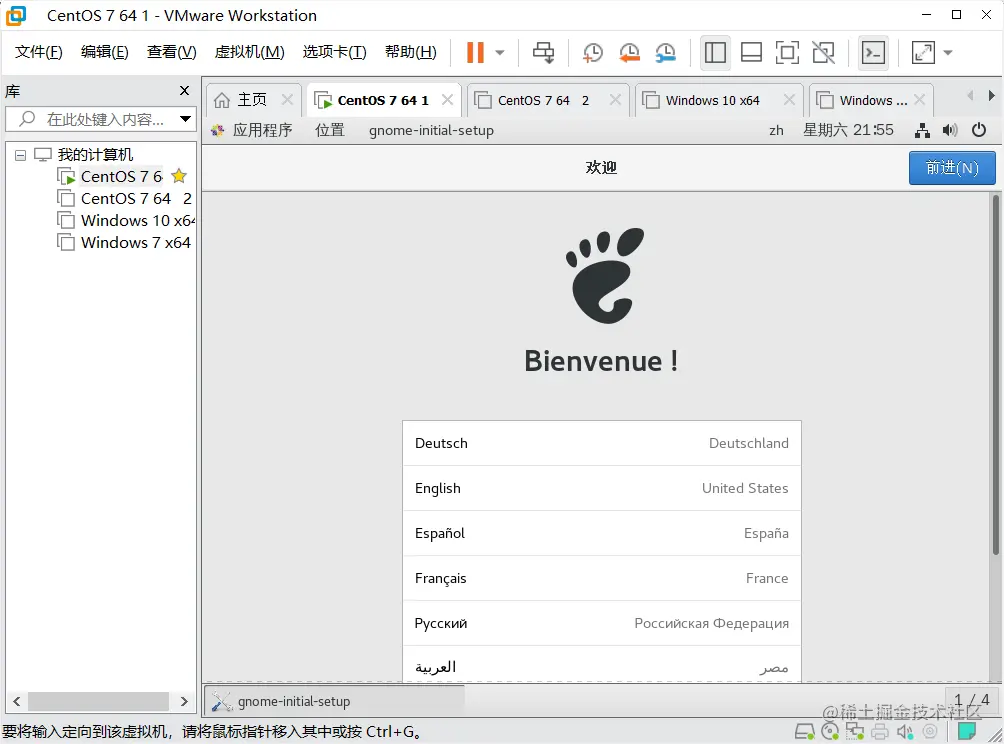1004x744 pixels.
Task: Select Français language row
Action: pos(602,578)
